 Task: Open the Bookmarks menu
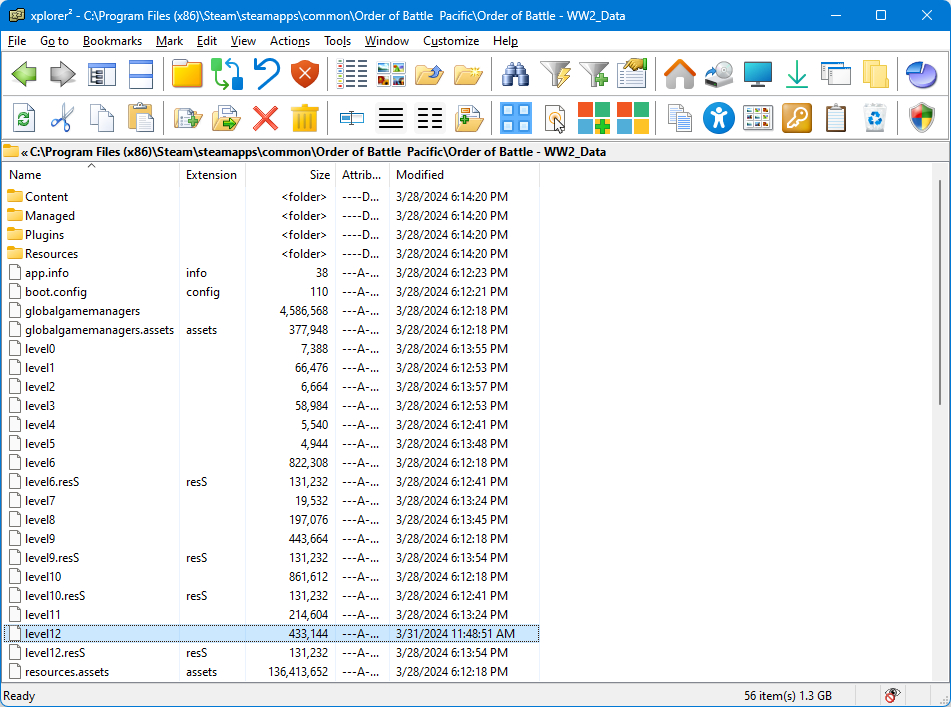[112, 41]
